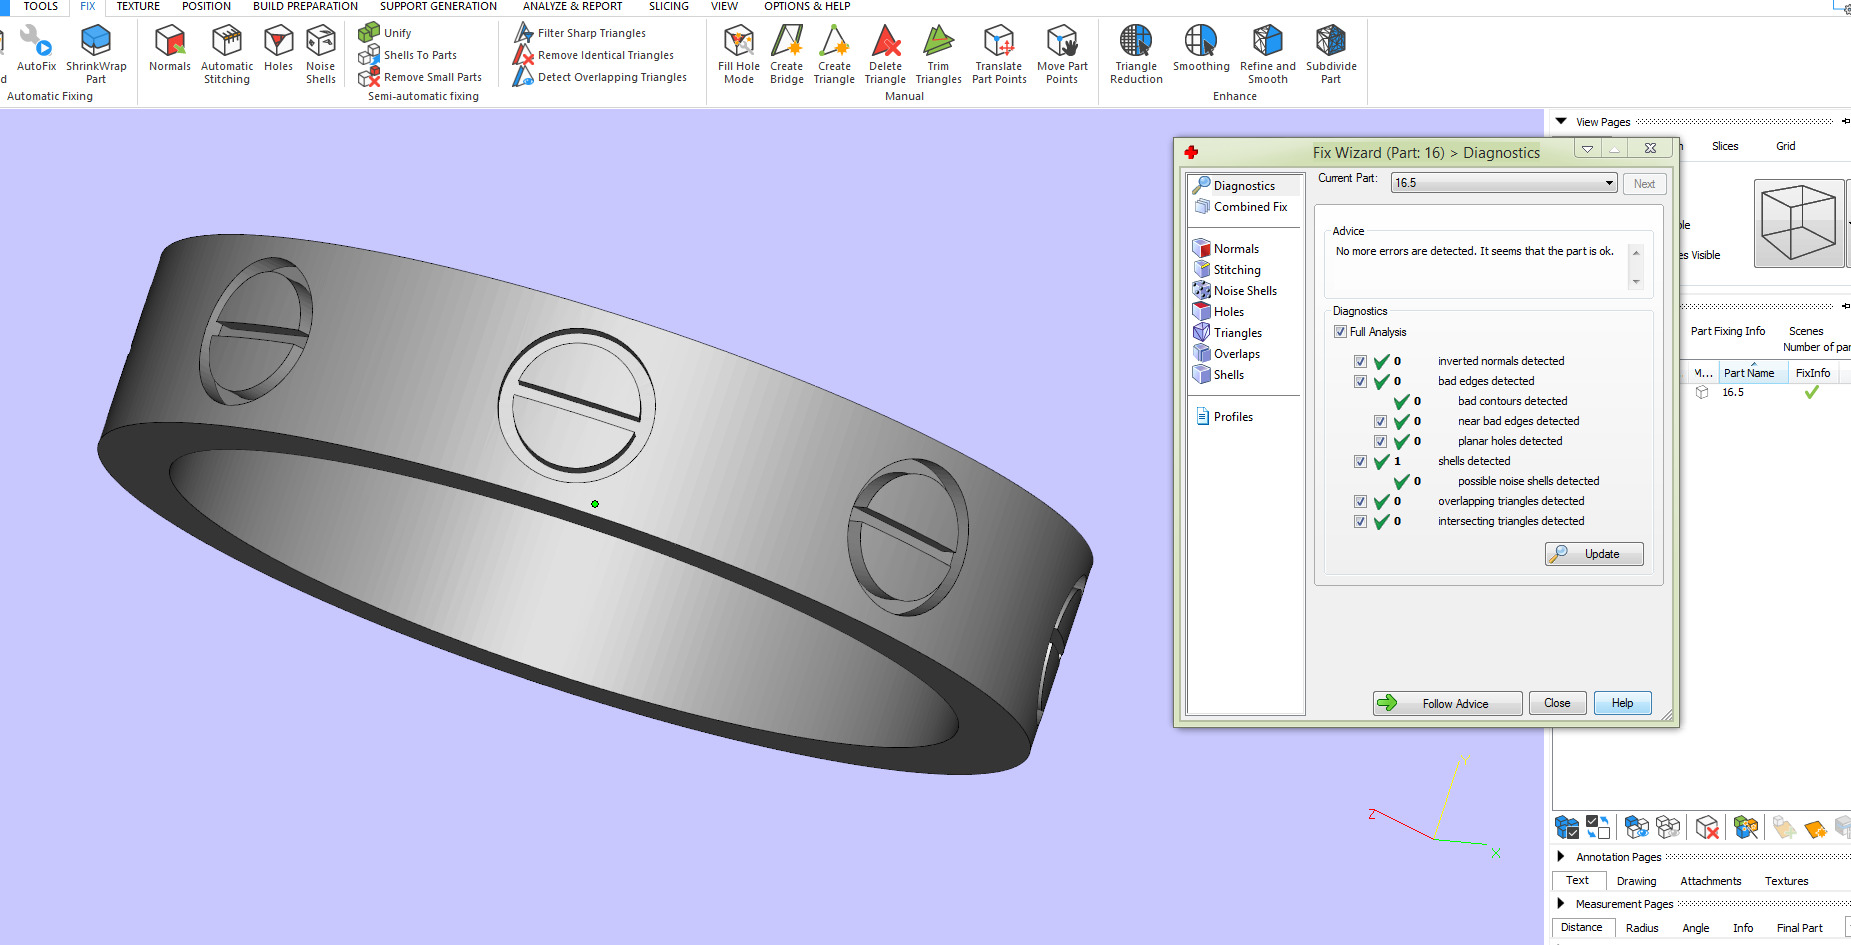Open the Stitching page in Fix Wizard
This screenshot has width=1851, height=945.
(1227, 270)
